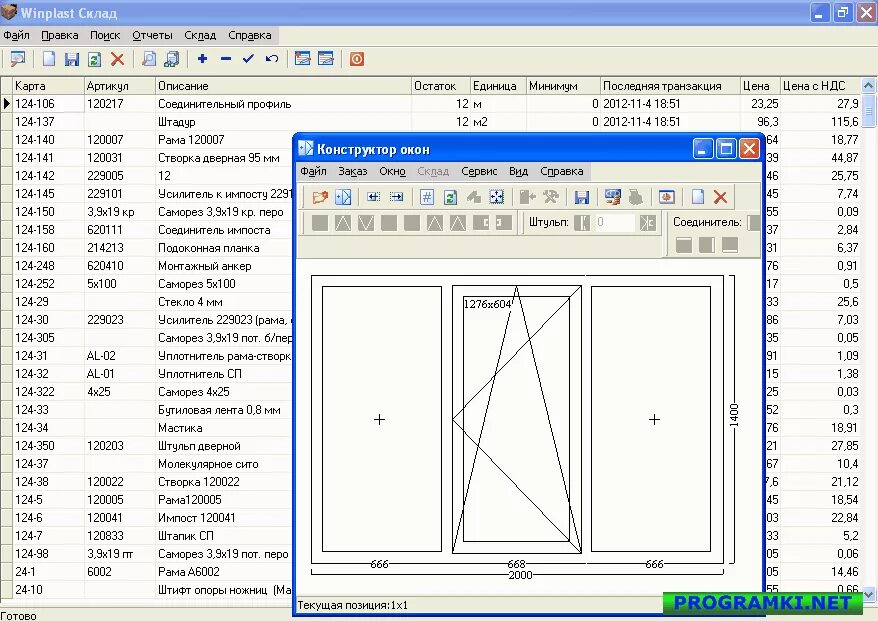
Task: Open the Отчеты menu in Winplast Склад
Action: pyautogui.click(x=152, y=35)
